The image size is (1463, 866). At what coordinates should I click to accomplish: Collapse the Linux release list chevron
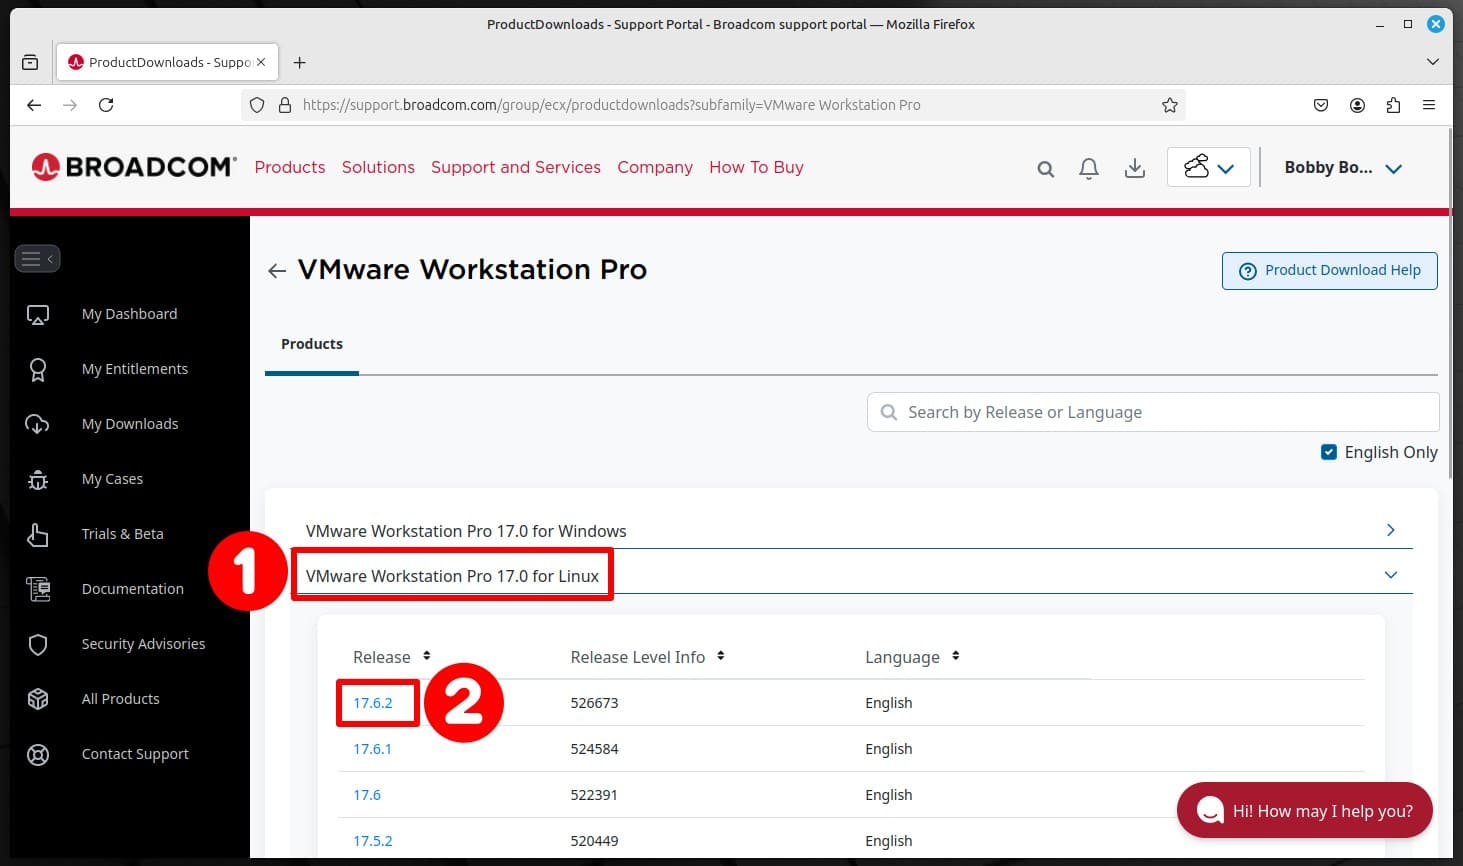(x=1390, y=575)
